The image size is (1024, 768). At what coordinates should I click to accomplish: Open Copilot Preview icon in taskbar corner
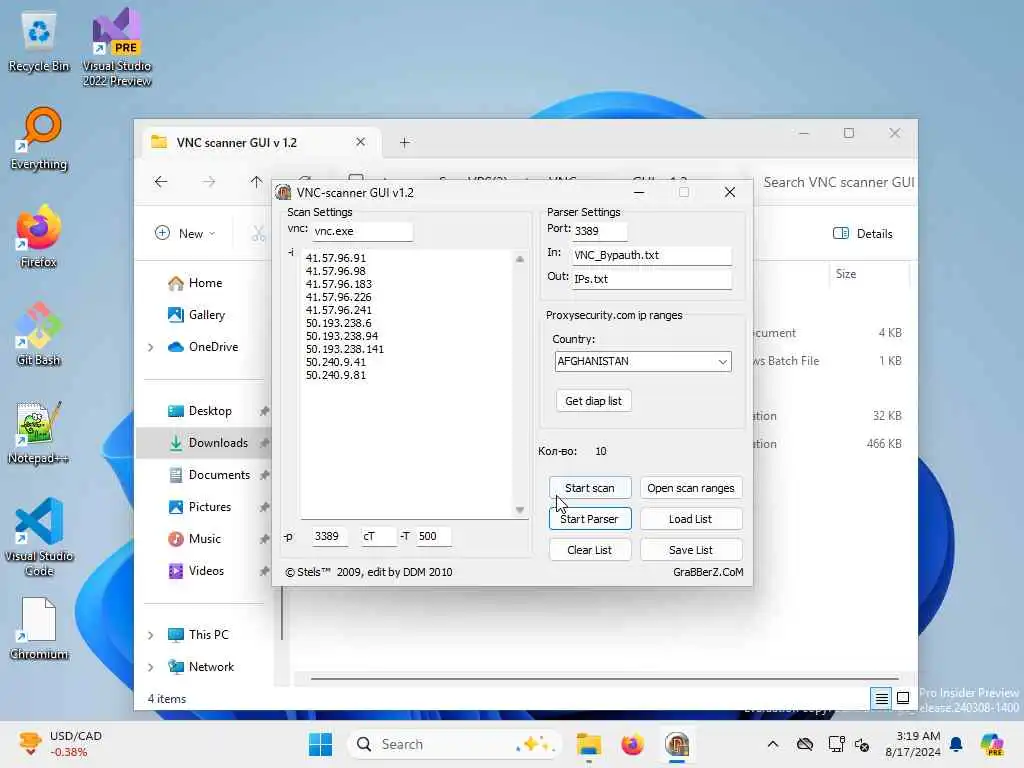pos(992,744)
